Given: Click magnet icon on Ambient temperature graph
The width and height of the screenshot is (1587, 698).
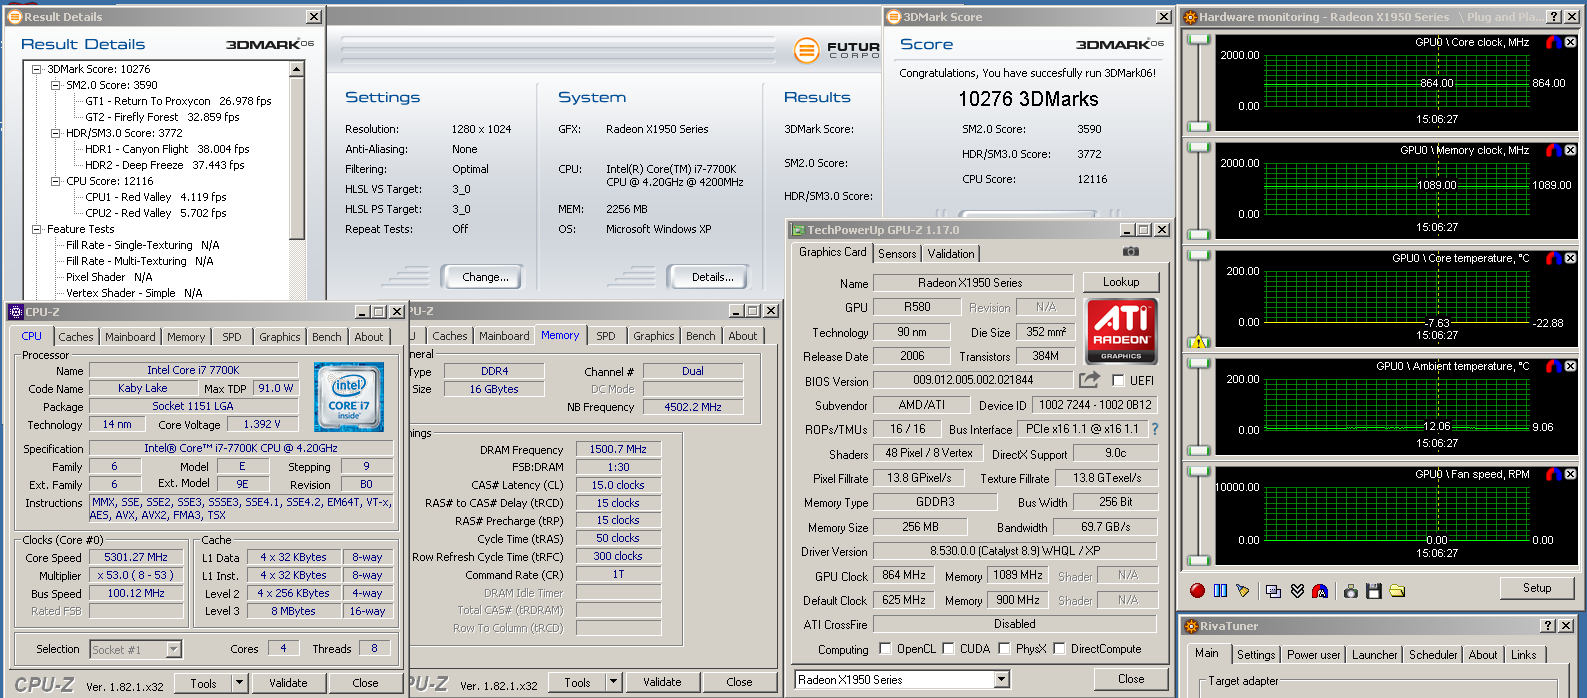Looking at the screenshot, I should point(1553,366).
